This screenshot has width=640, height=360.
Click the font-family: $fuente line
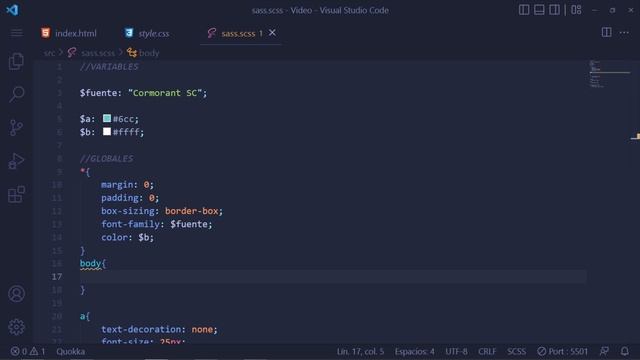click(157, 224)
